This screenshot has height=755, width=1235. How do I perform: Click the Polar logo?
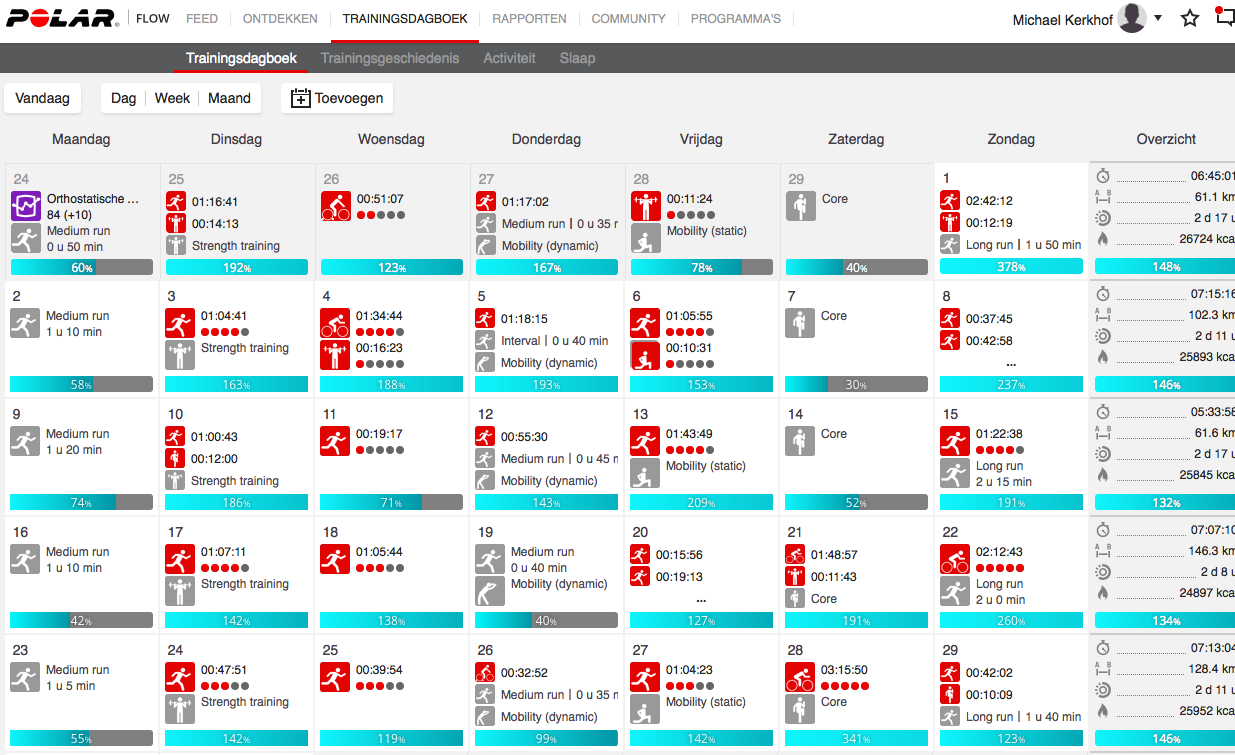tap(63, 19)
